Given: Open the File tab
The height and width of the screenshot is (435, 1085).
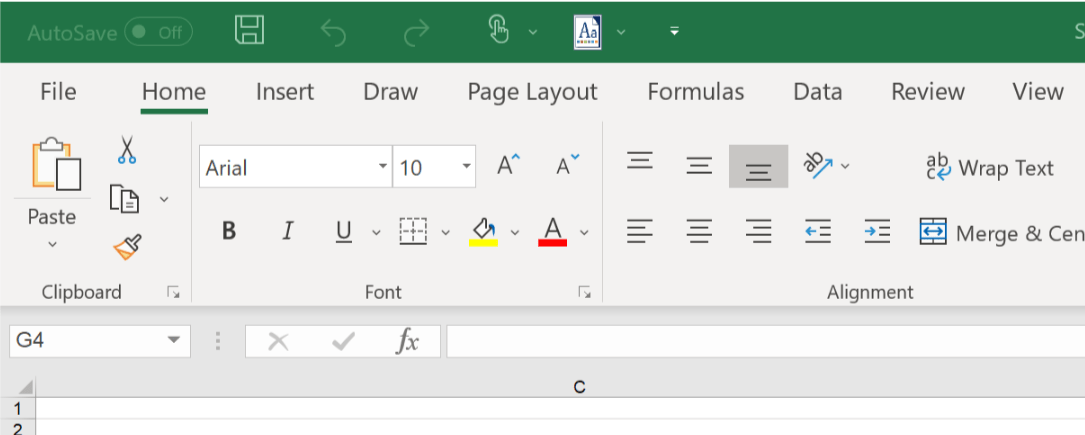Looking at the screenshot, I should pos(58,92).
